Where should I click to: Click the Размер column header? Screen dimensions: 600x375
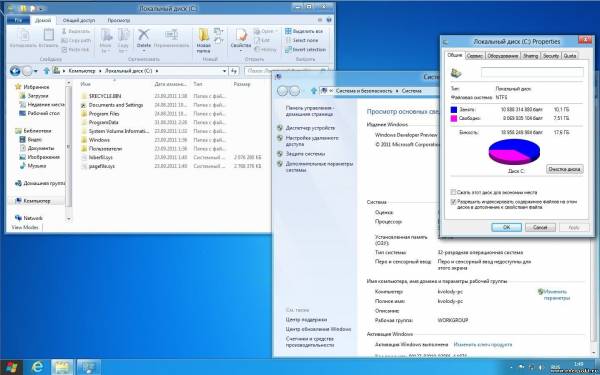point(242,84)
